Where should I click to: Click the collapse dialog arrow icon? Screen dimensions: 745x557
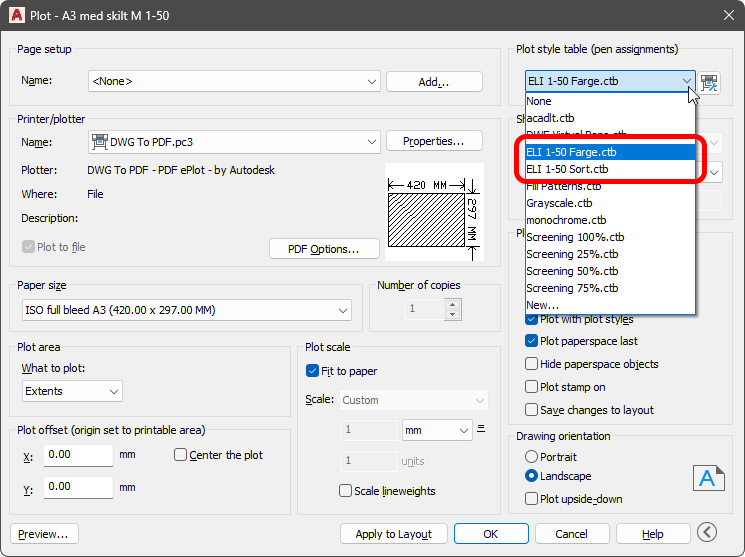coord(708,533)
